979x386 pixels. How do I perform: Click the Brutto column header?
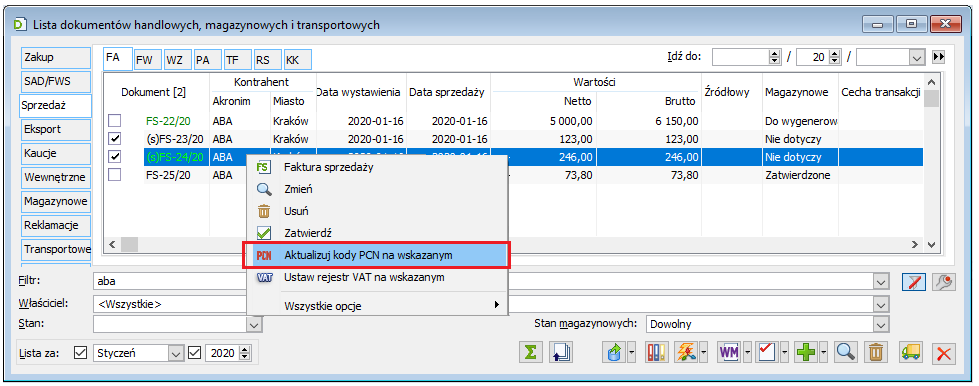[649, 101]
